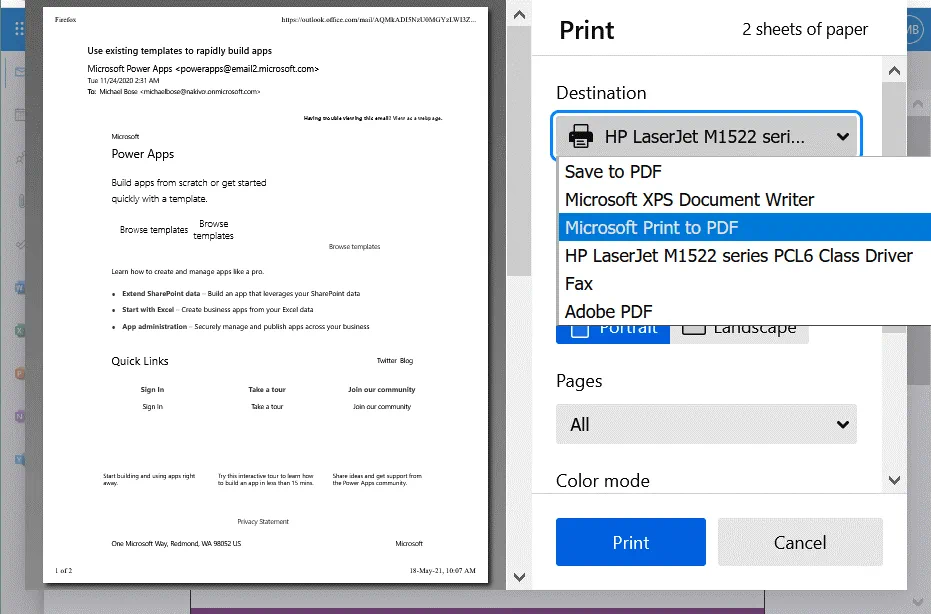Image resolution: width=931 pixels, height=614 pixels.
Task: Launch PowerPoint from the left sidebar
Action: [x=20, y=374]
